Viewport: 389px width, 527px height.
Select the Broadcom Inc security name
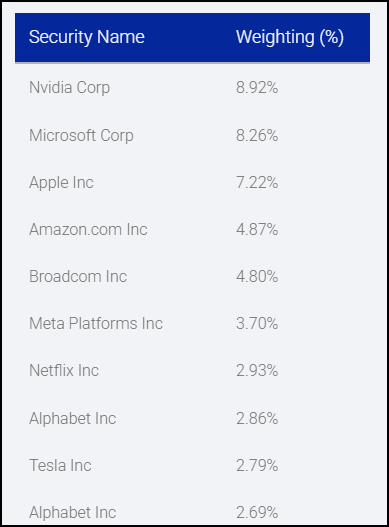[78, 277]
